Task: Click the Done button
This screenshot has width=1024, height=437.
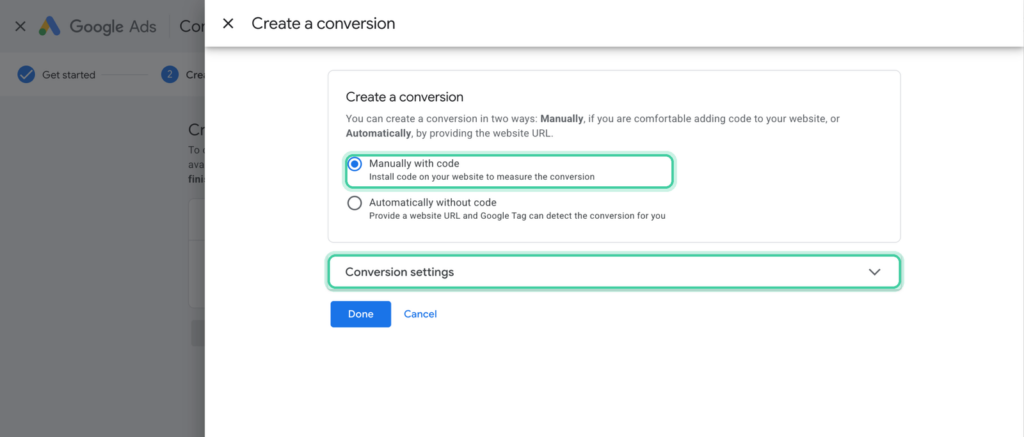Action: [360, 314]
